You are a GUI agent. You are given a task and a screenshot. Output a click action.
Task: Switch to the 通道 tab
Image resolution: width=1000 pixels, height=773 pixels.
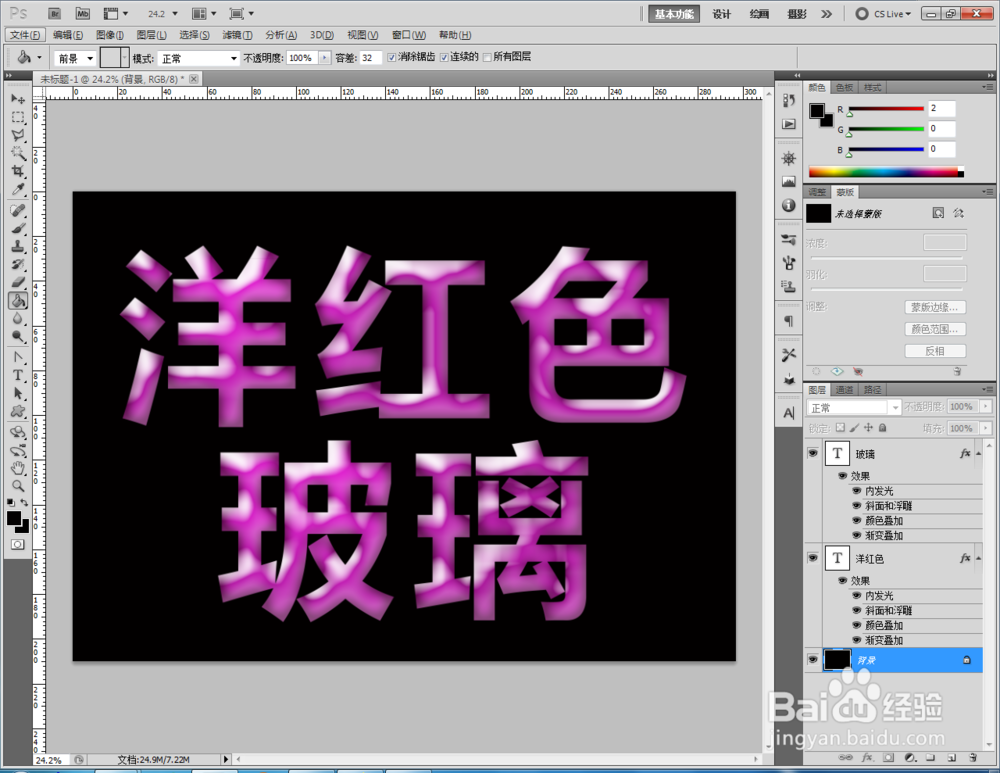(x=844, y=389)
